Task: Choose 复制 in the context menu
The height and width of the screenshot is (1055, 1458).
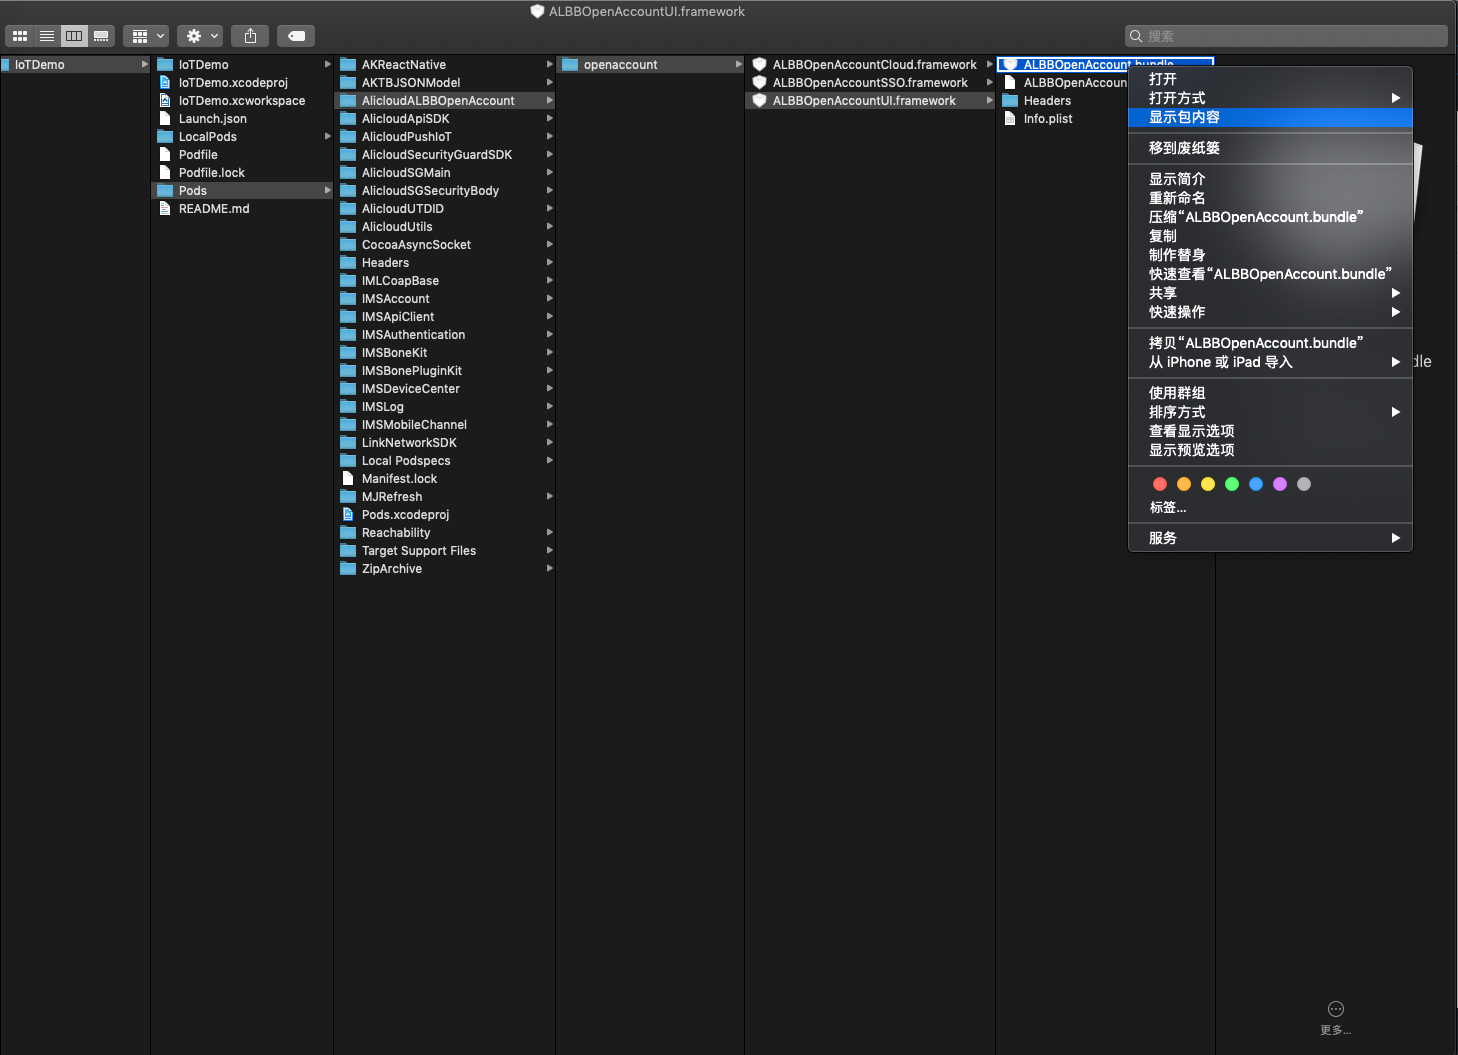Action: [1270, 236]
